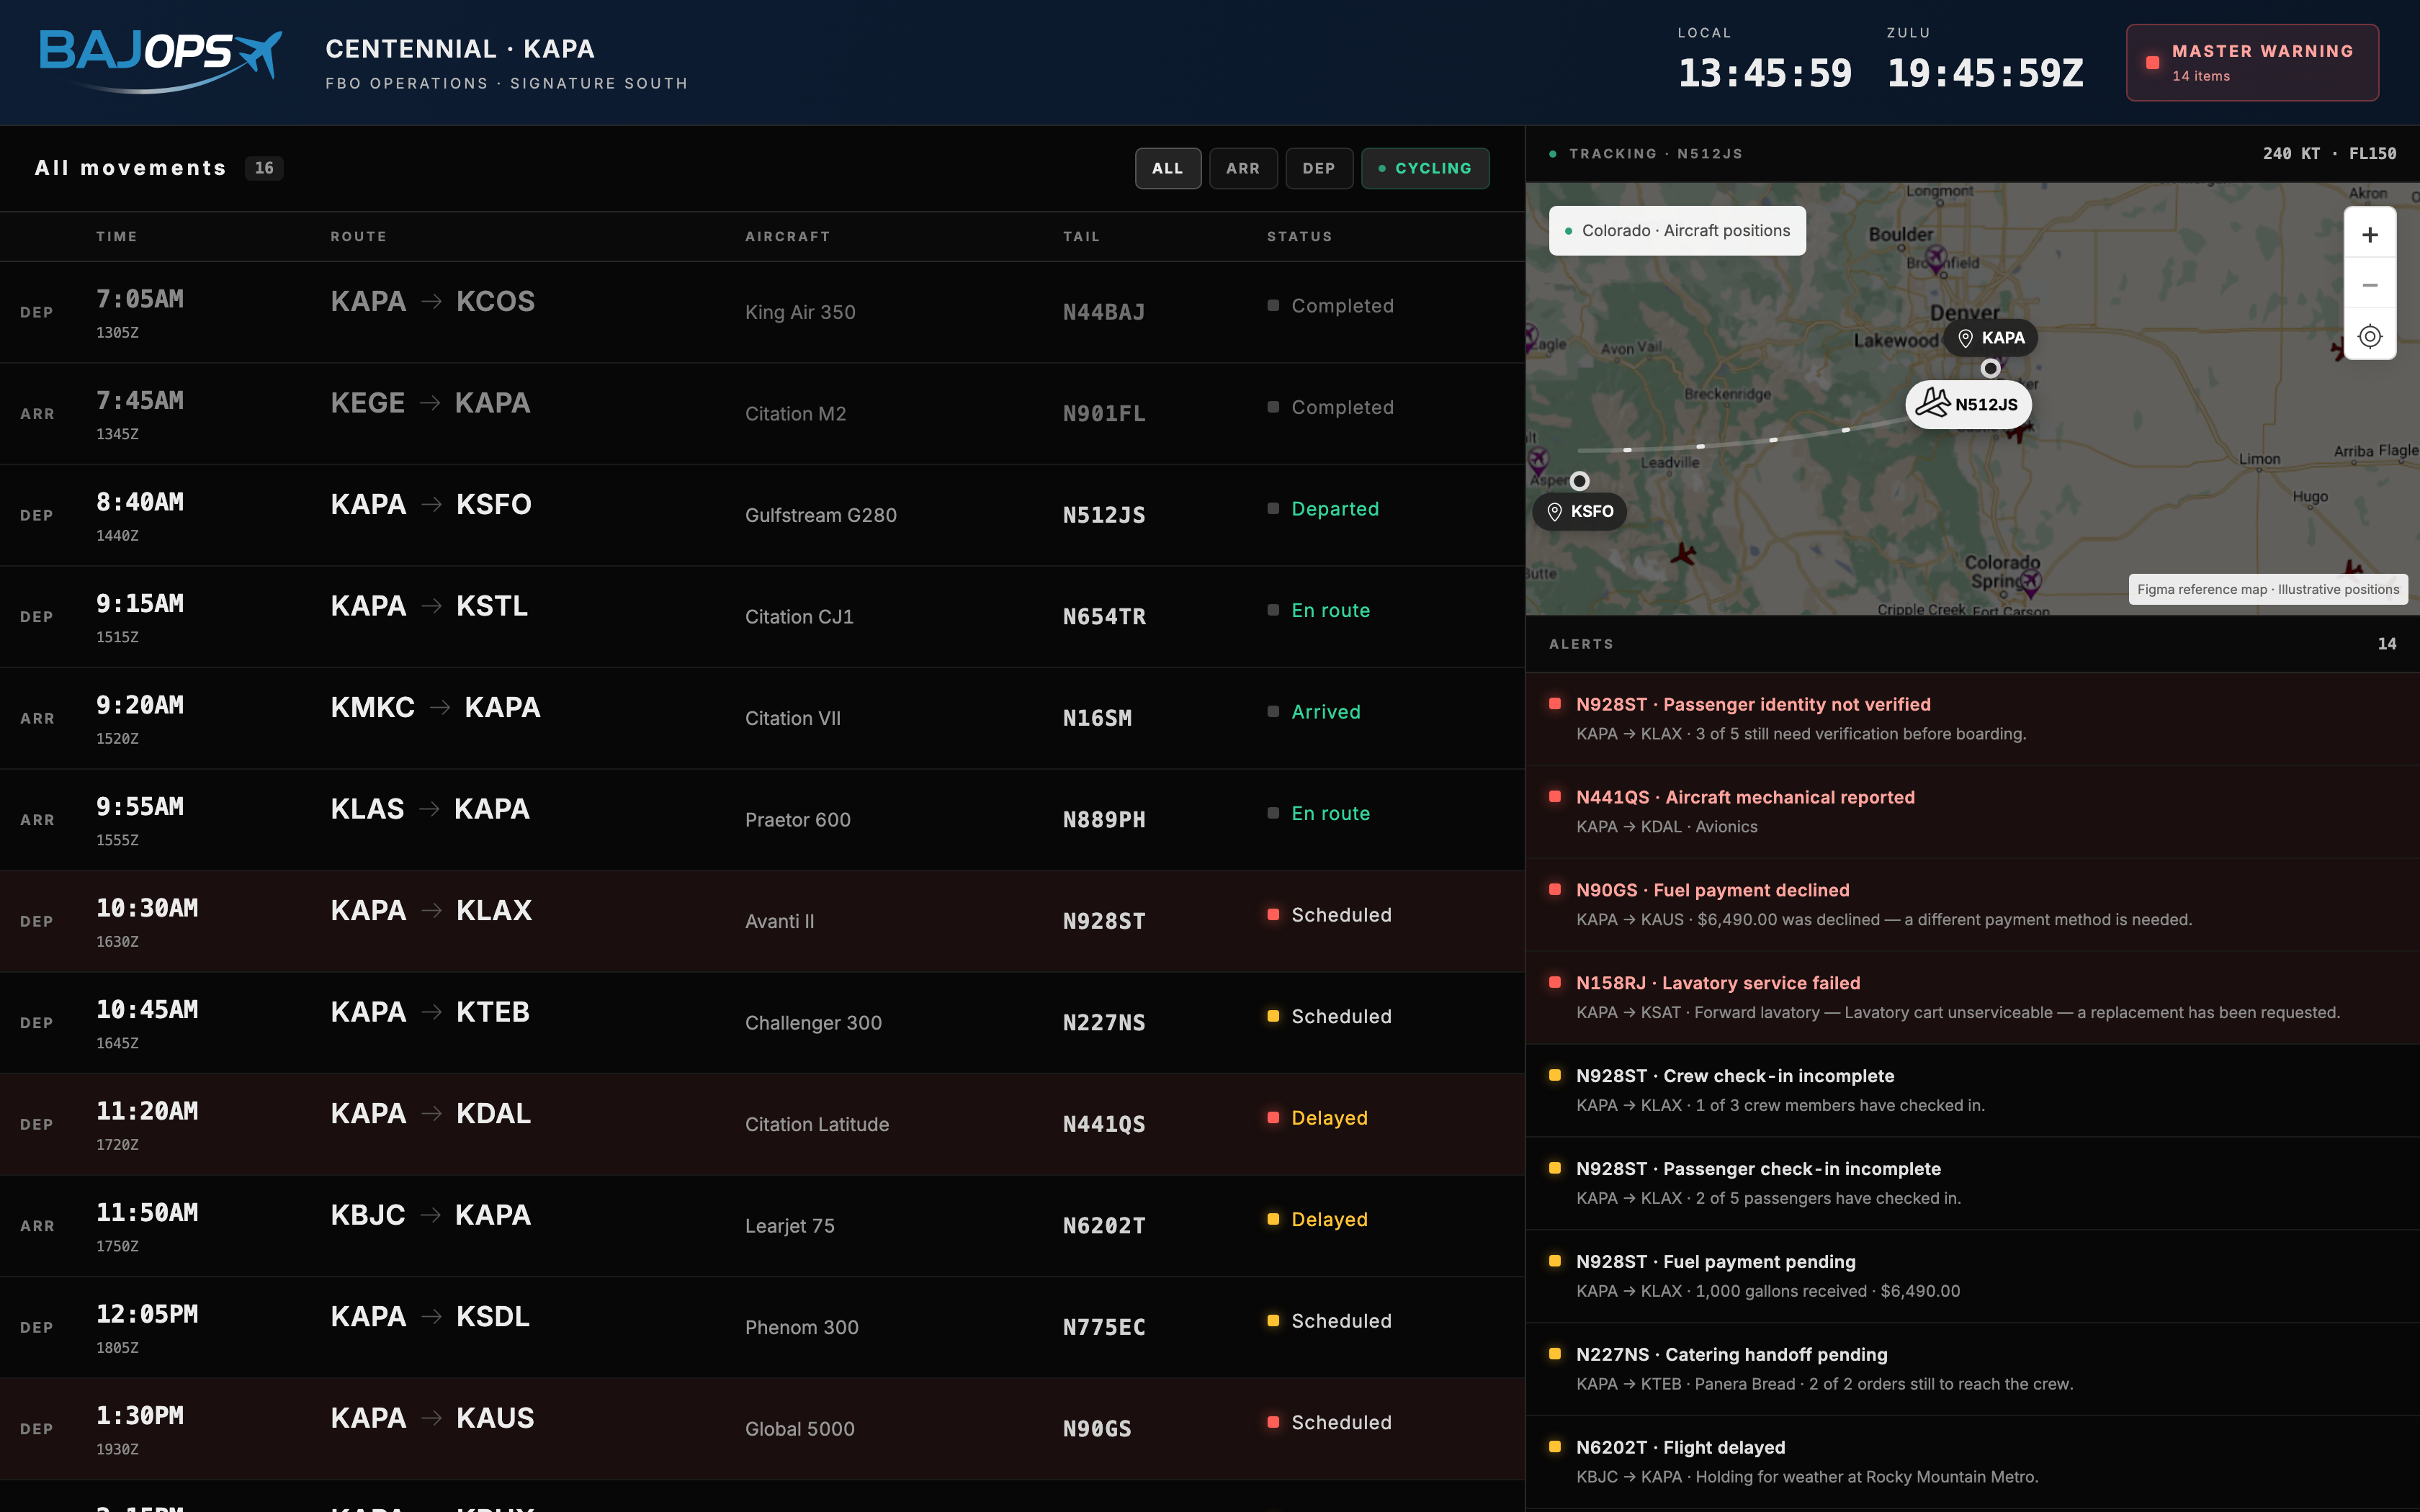Click the KSFO pin label on map
The image size is (2420, 1512).
click(1579, 511)
